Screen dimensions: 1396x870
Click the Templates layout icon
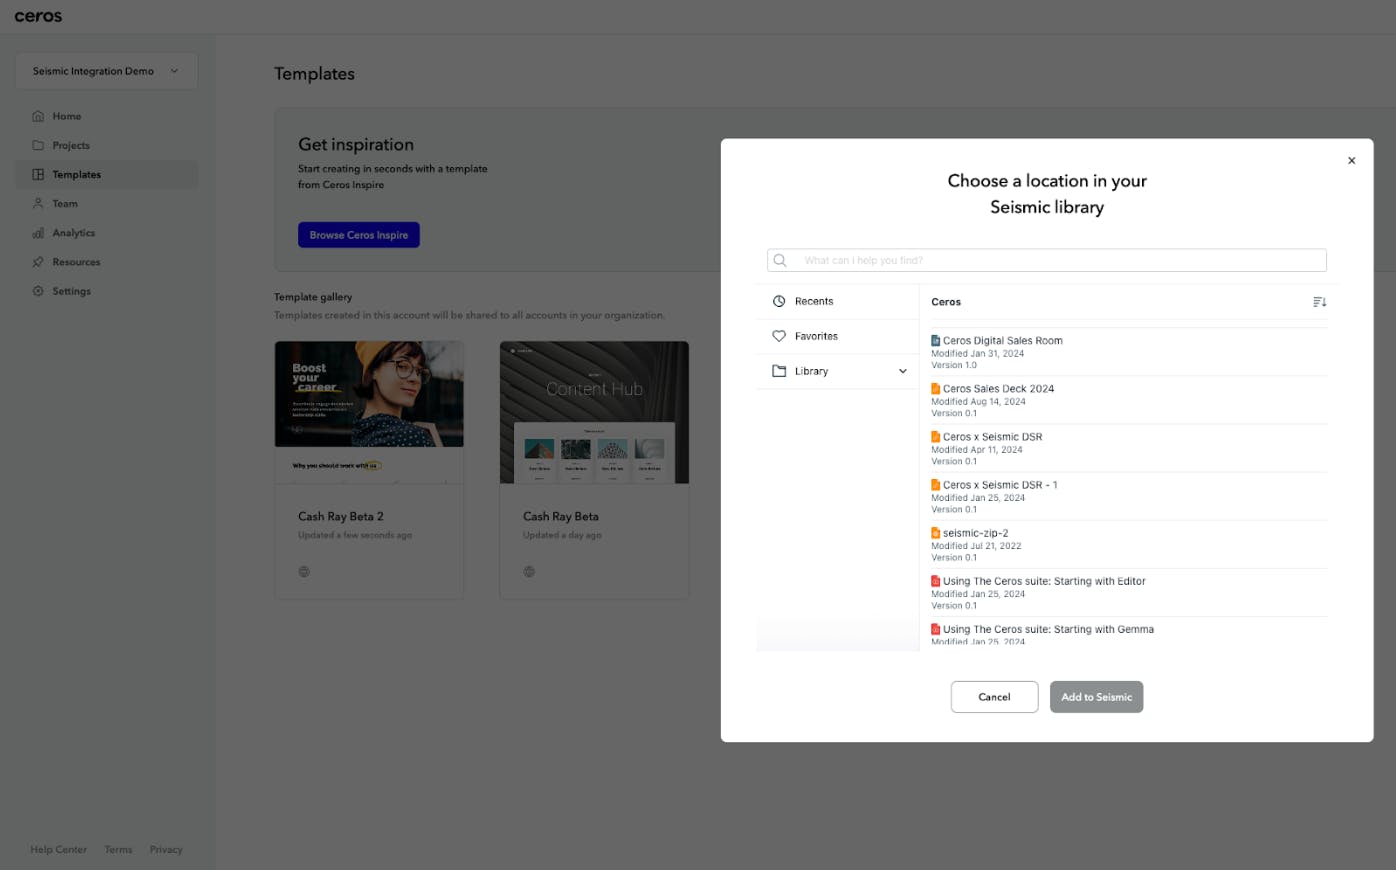tap(38, 174)
